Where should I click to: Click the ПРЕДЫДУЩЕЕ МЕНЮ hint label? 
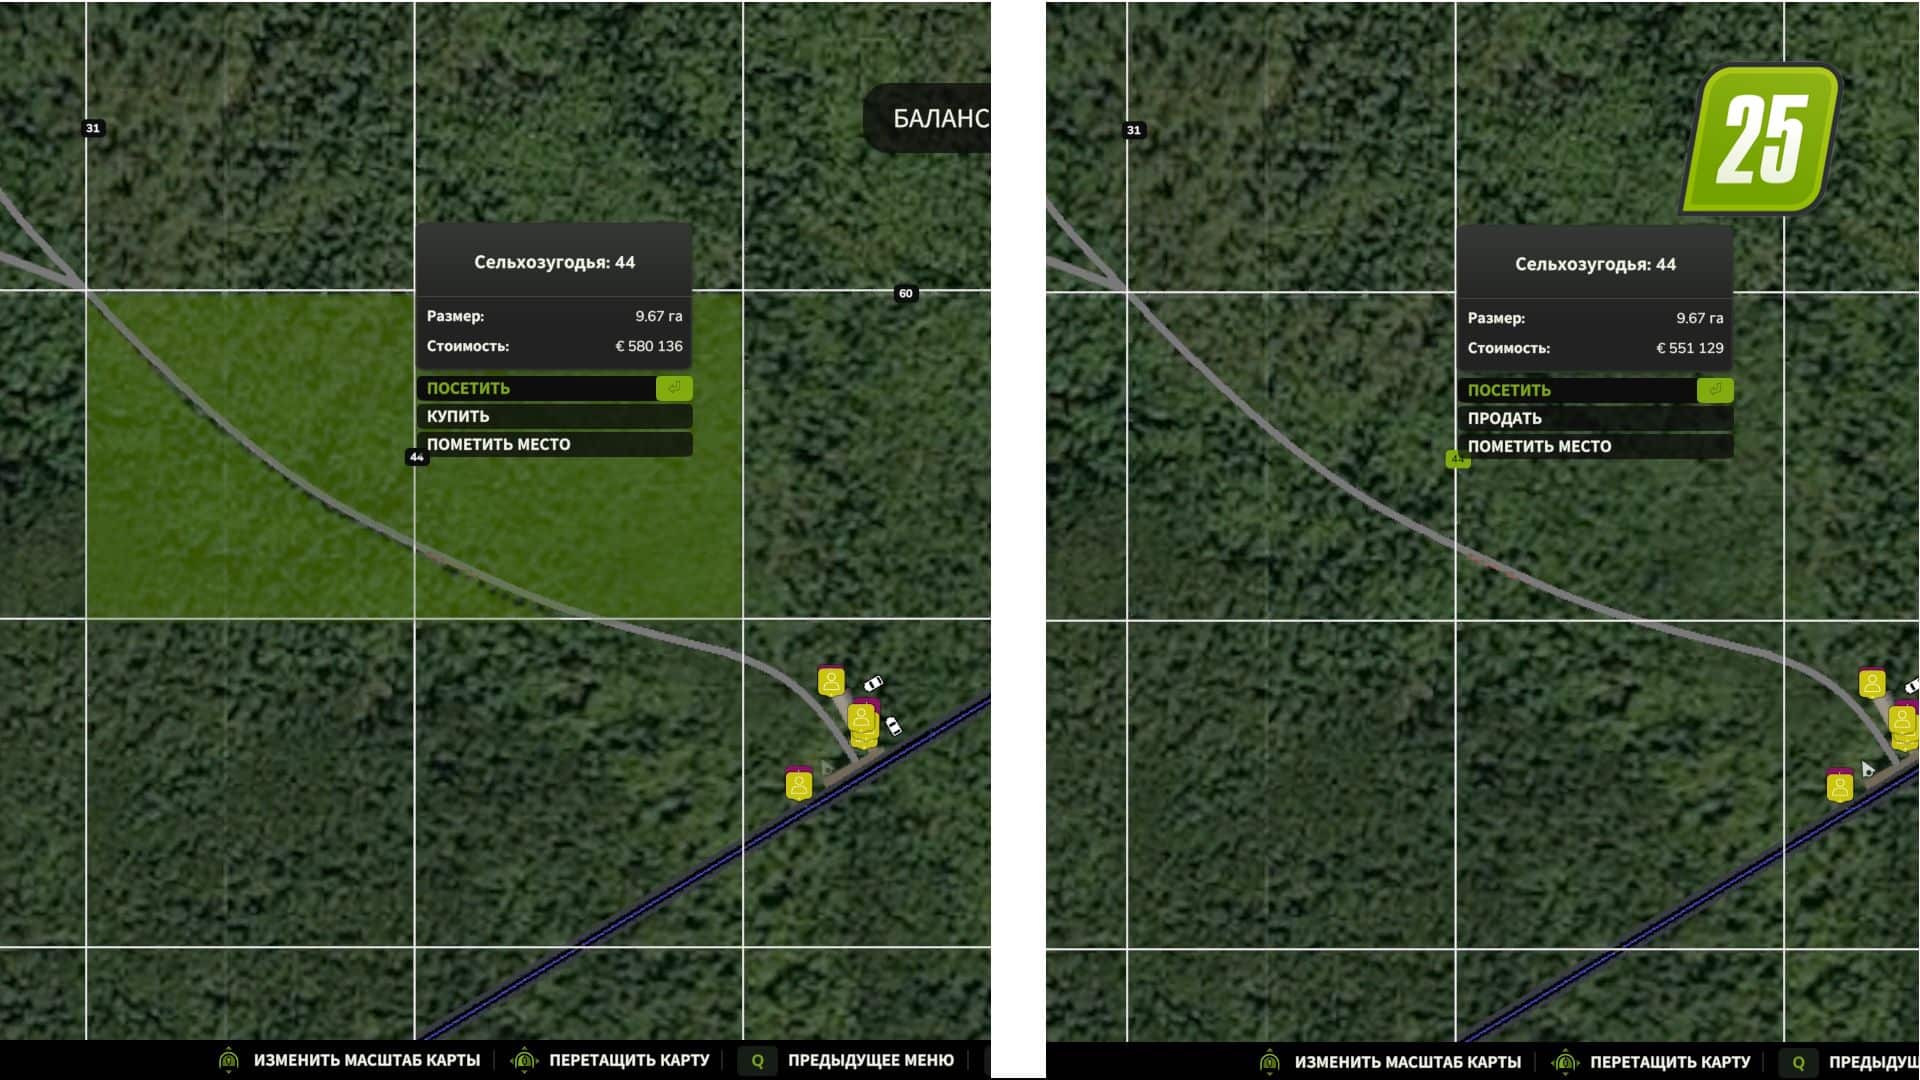(870, 1061)
